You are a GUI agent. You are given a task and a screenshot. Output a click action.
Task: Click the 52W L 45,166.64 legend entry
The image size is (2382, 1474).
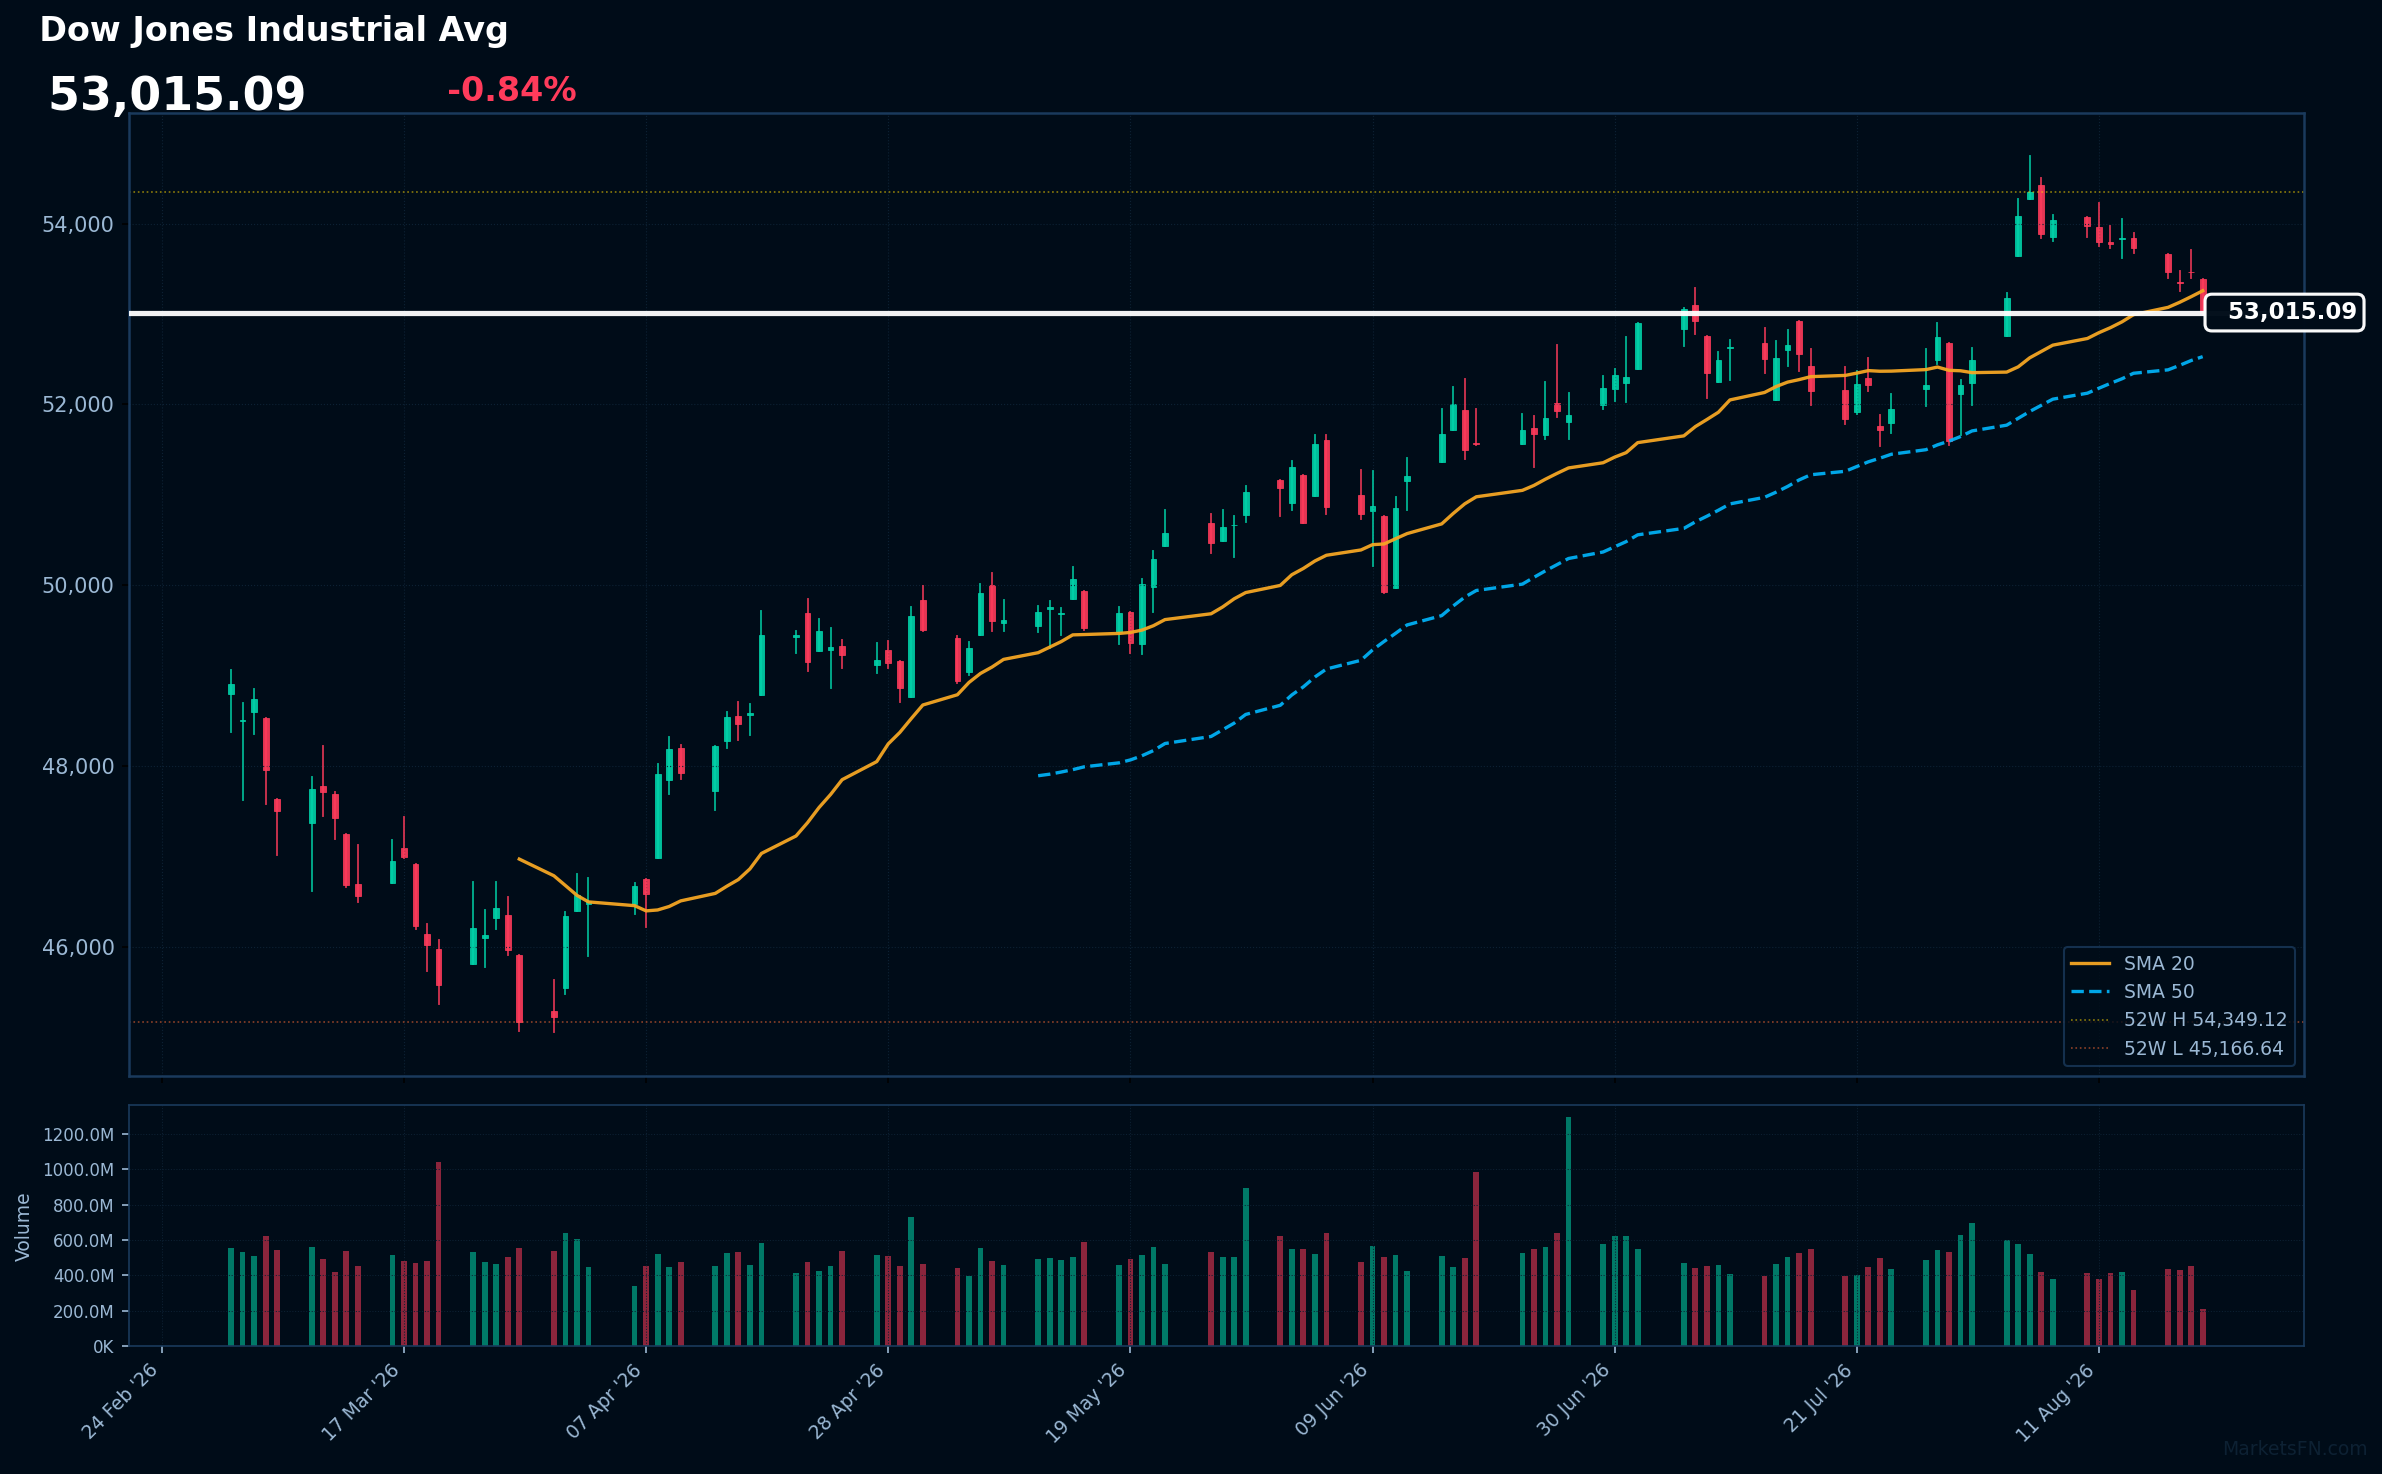(x=2178, y=1049)
